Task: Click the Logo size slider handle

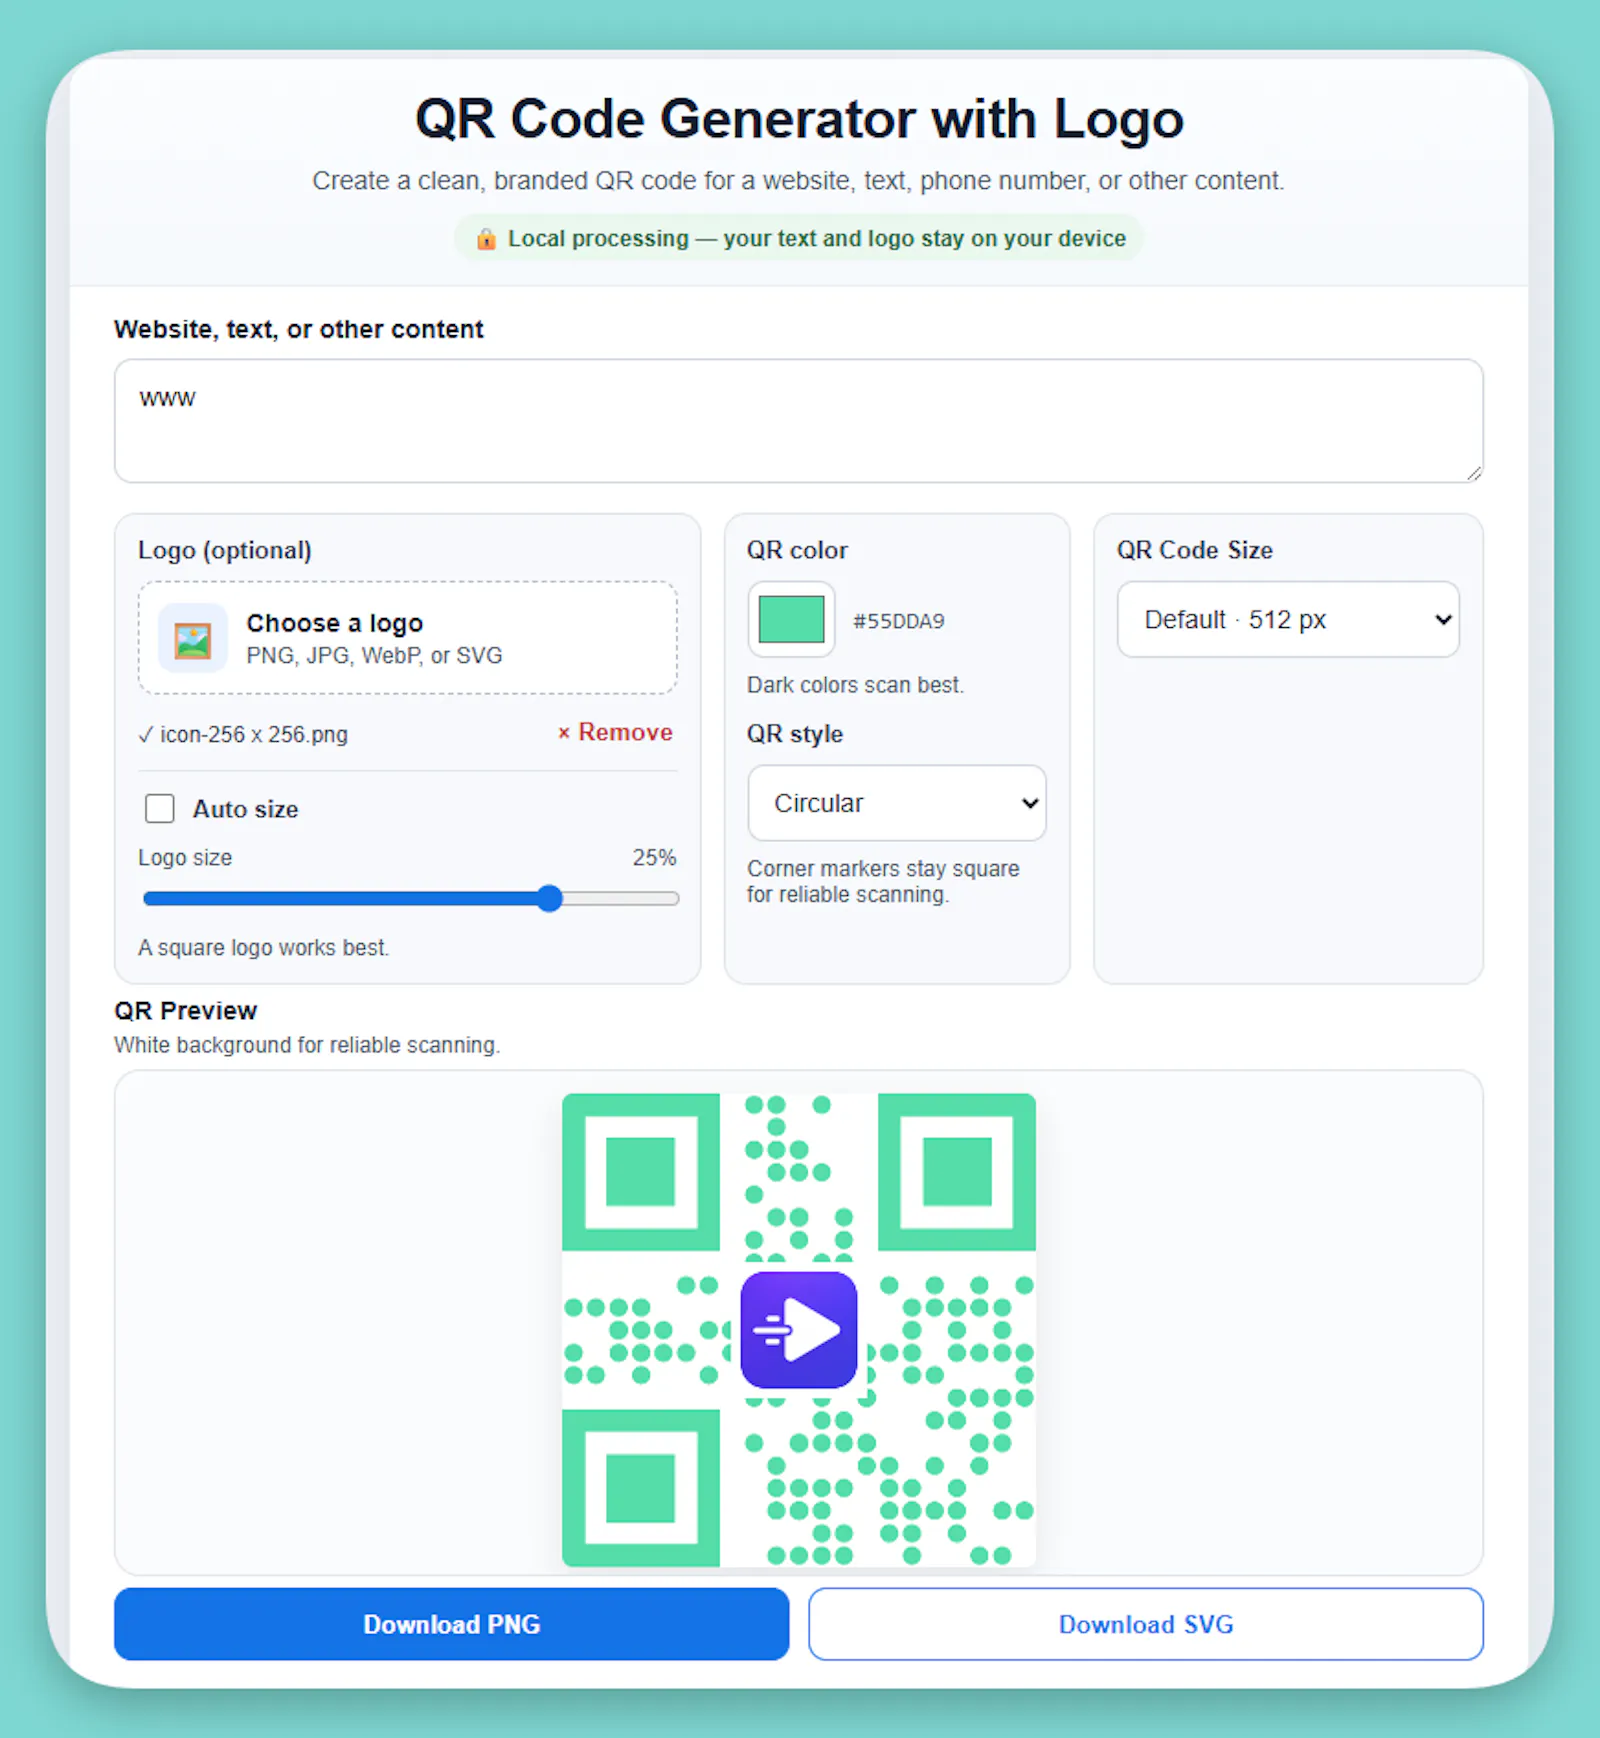Action: (x=549, y=898)
